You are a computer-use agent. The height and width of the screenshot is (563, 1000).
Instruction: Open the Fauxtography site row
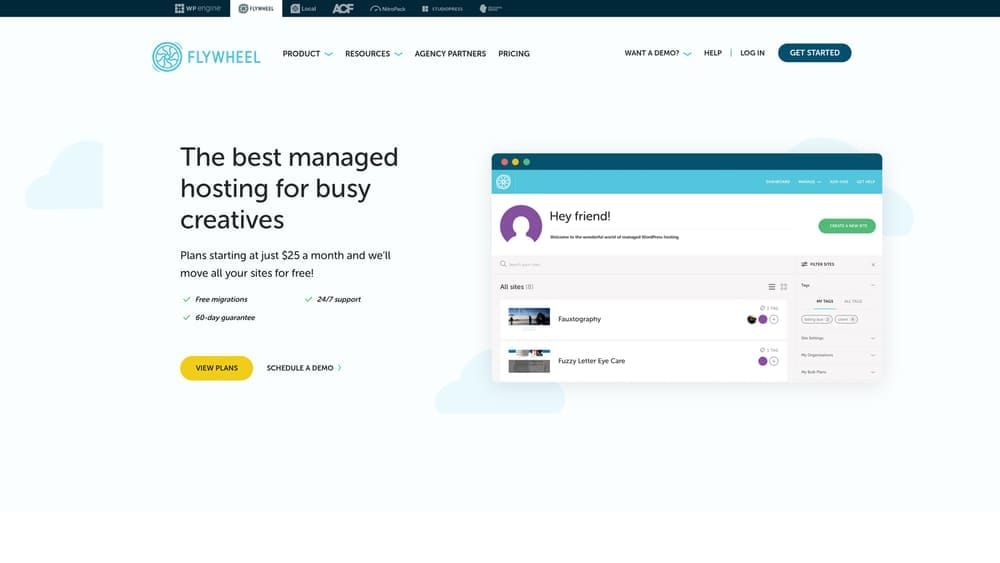pos(643,319)
